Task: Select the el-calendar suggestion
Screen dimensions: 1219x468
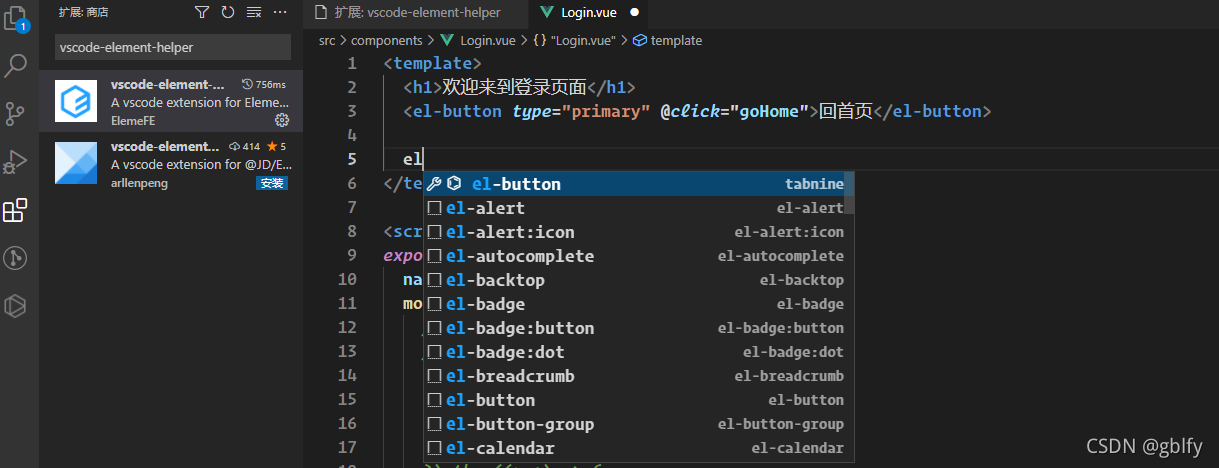Action: click(639, 448)
